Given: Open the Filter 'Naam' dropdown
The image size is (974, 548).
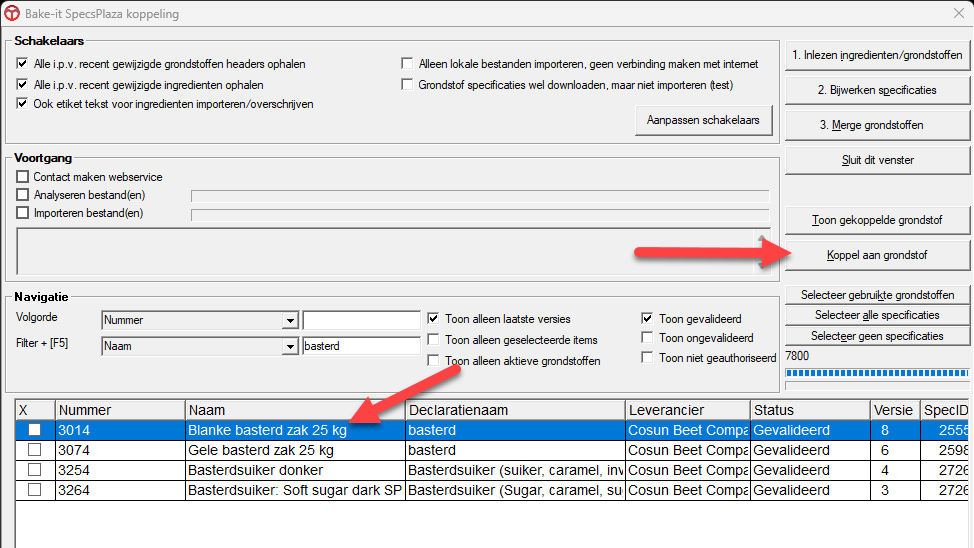Looking at the screenshot, I should click(x=289, y=346).
